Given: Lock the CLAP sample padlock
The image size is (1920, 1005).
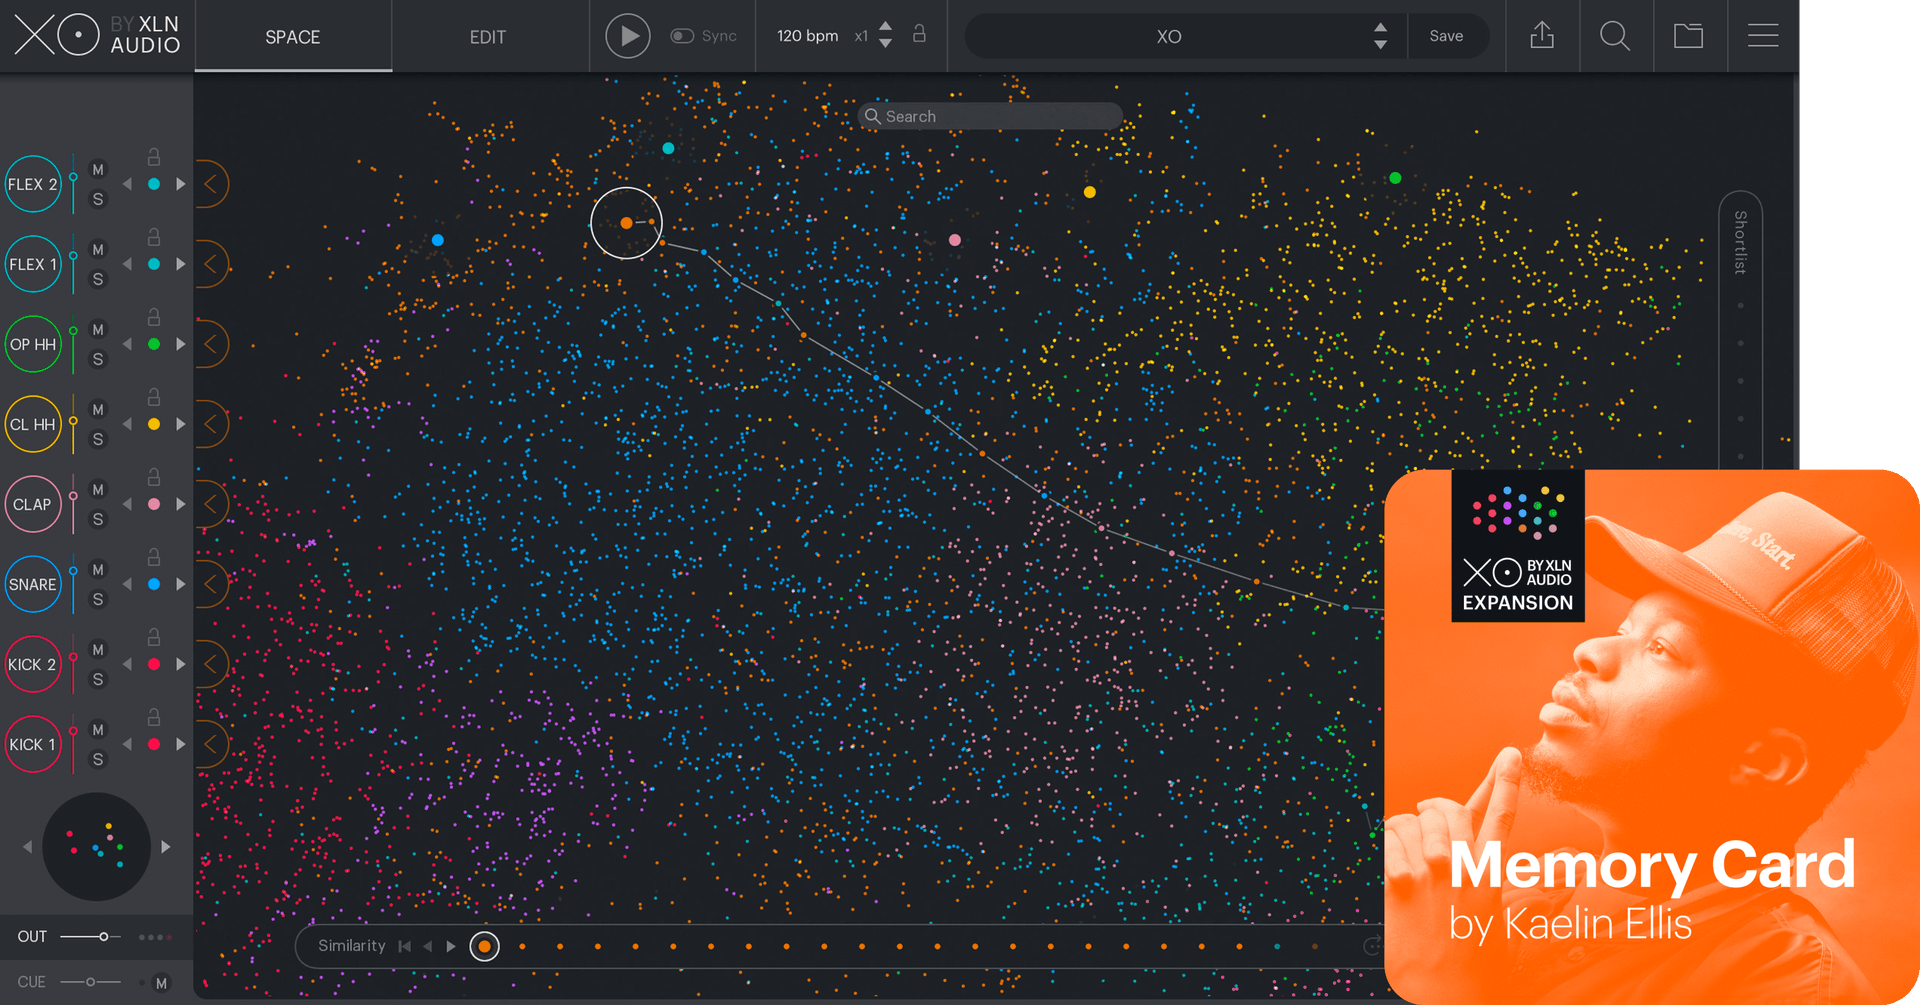Looking at the screenshot, I should [x=154, y=477].
